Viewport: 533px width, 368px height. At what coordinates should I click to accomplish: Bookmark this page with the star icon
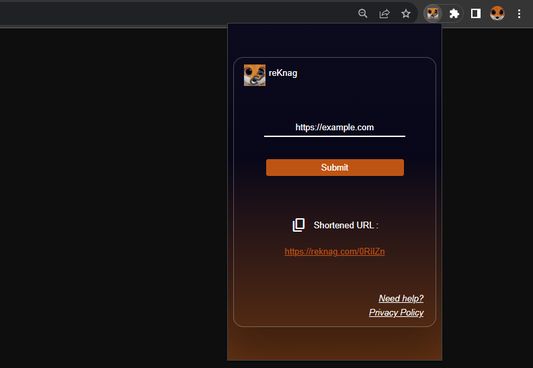(406, 14)
